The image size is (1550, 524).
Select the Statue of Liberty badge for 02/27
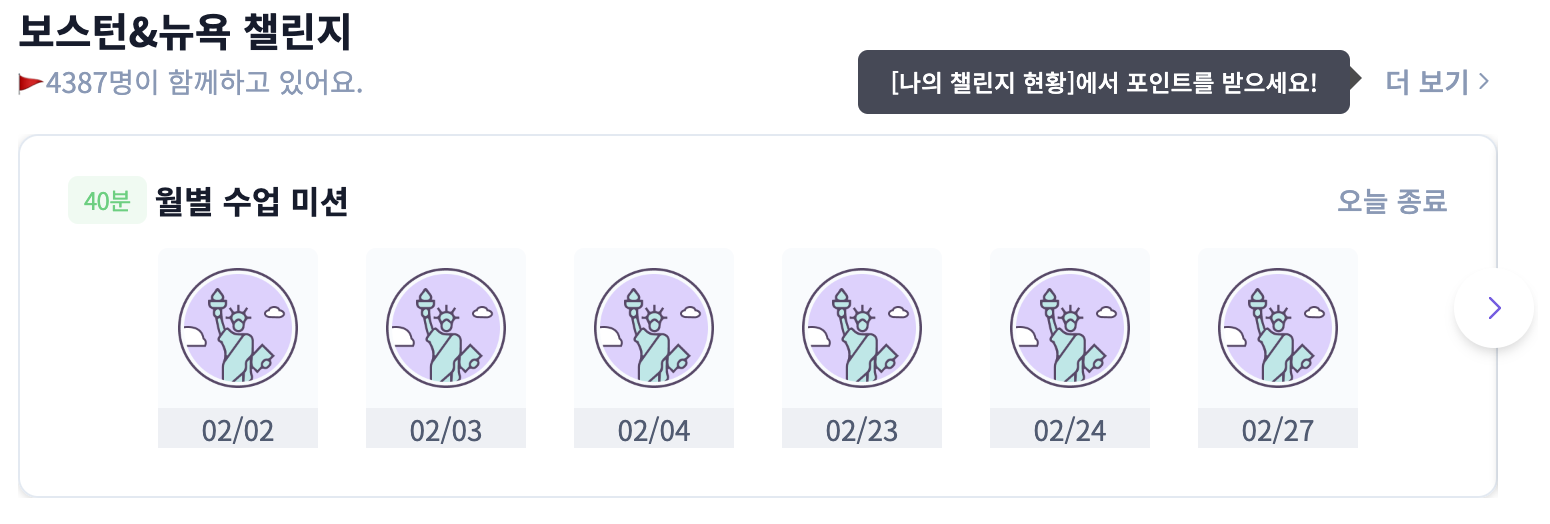(x=1278, y=328)
